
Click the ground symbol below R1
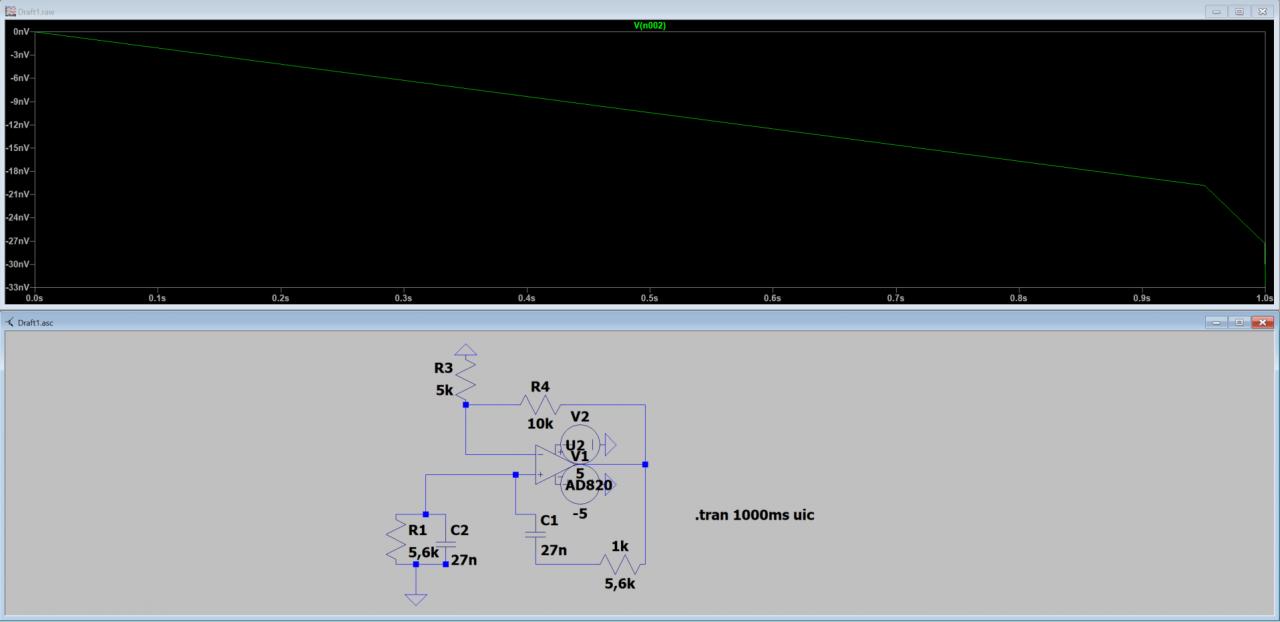[416, 599]
